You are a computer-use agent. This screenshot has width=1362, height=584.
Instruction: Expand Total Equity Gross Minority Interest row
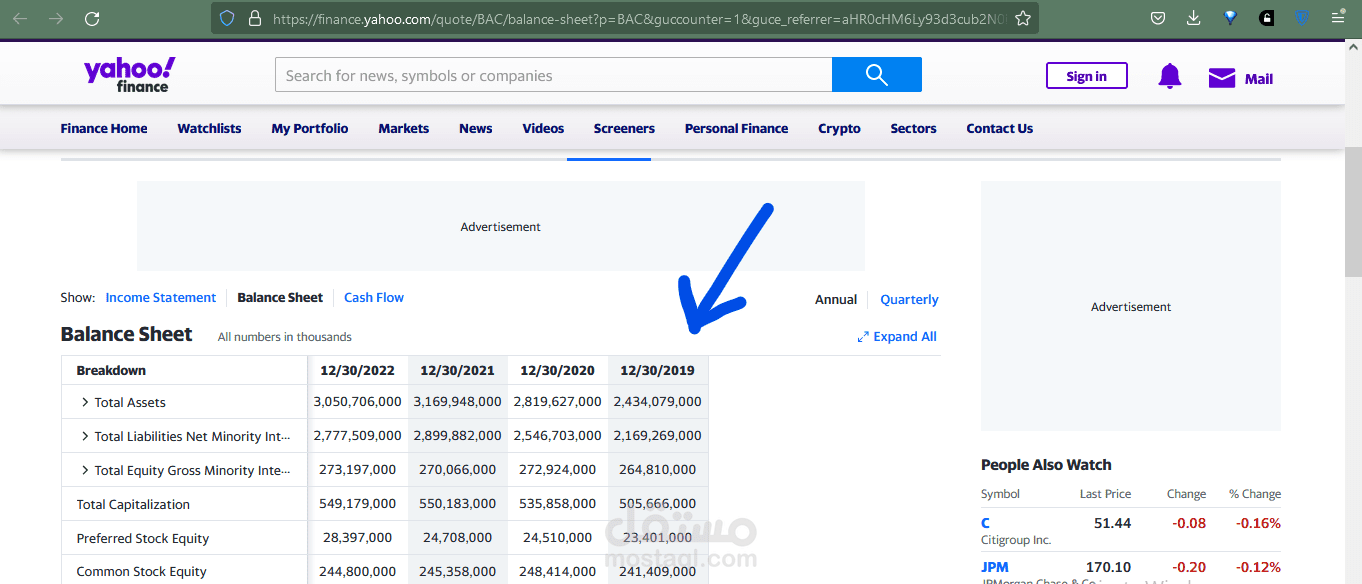85,470
